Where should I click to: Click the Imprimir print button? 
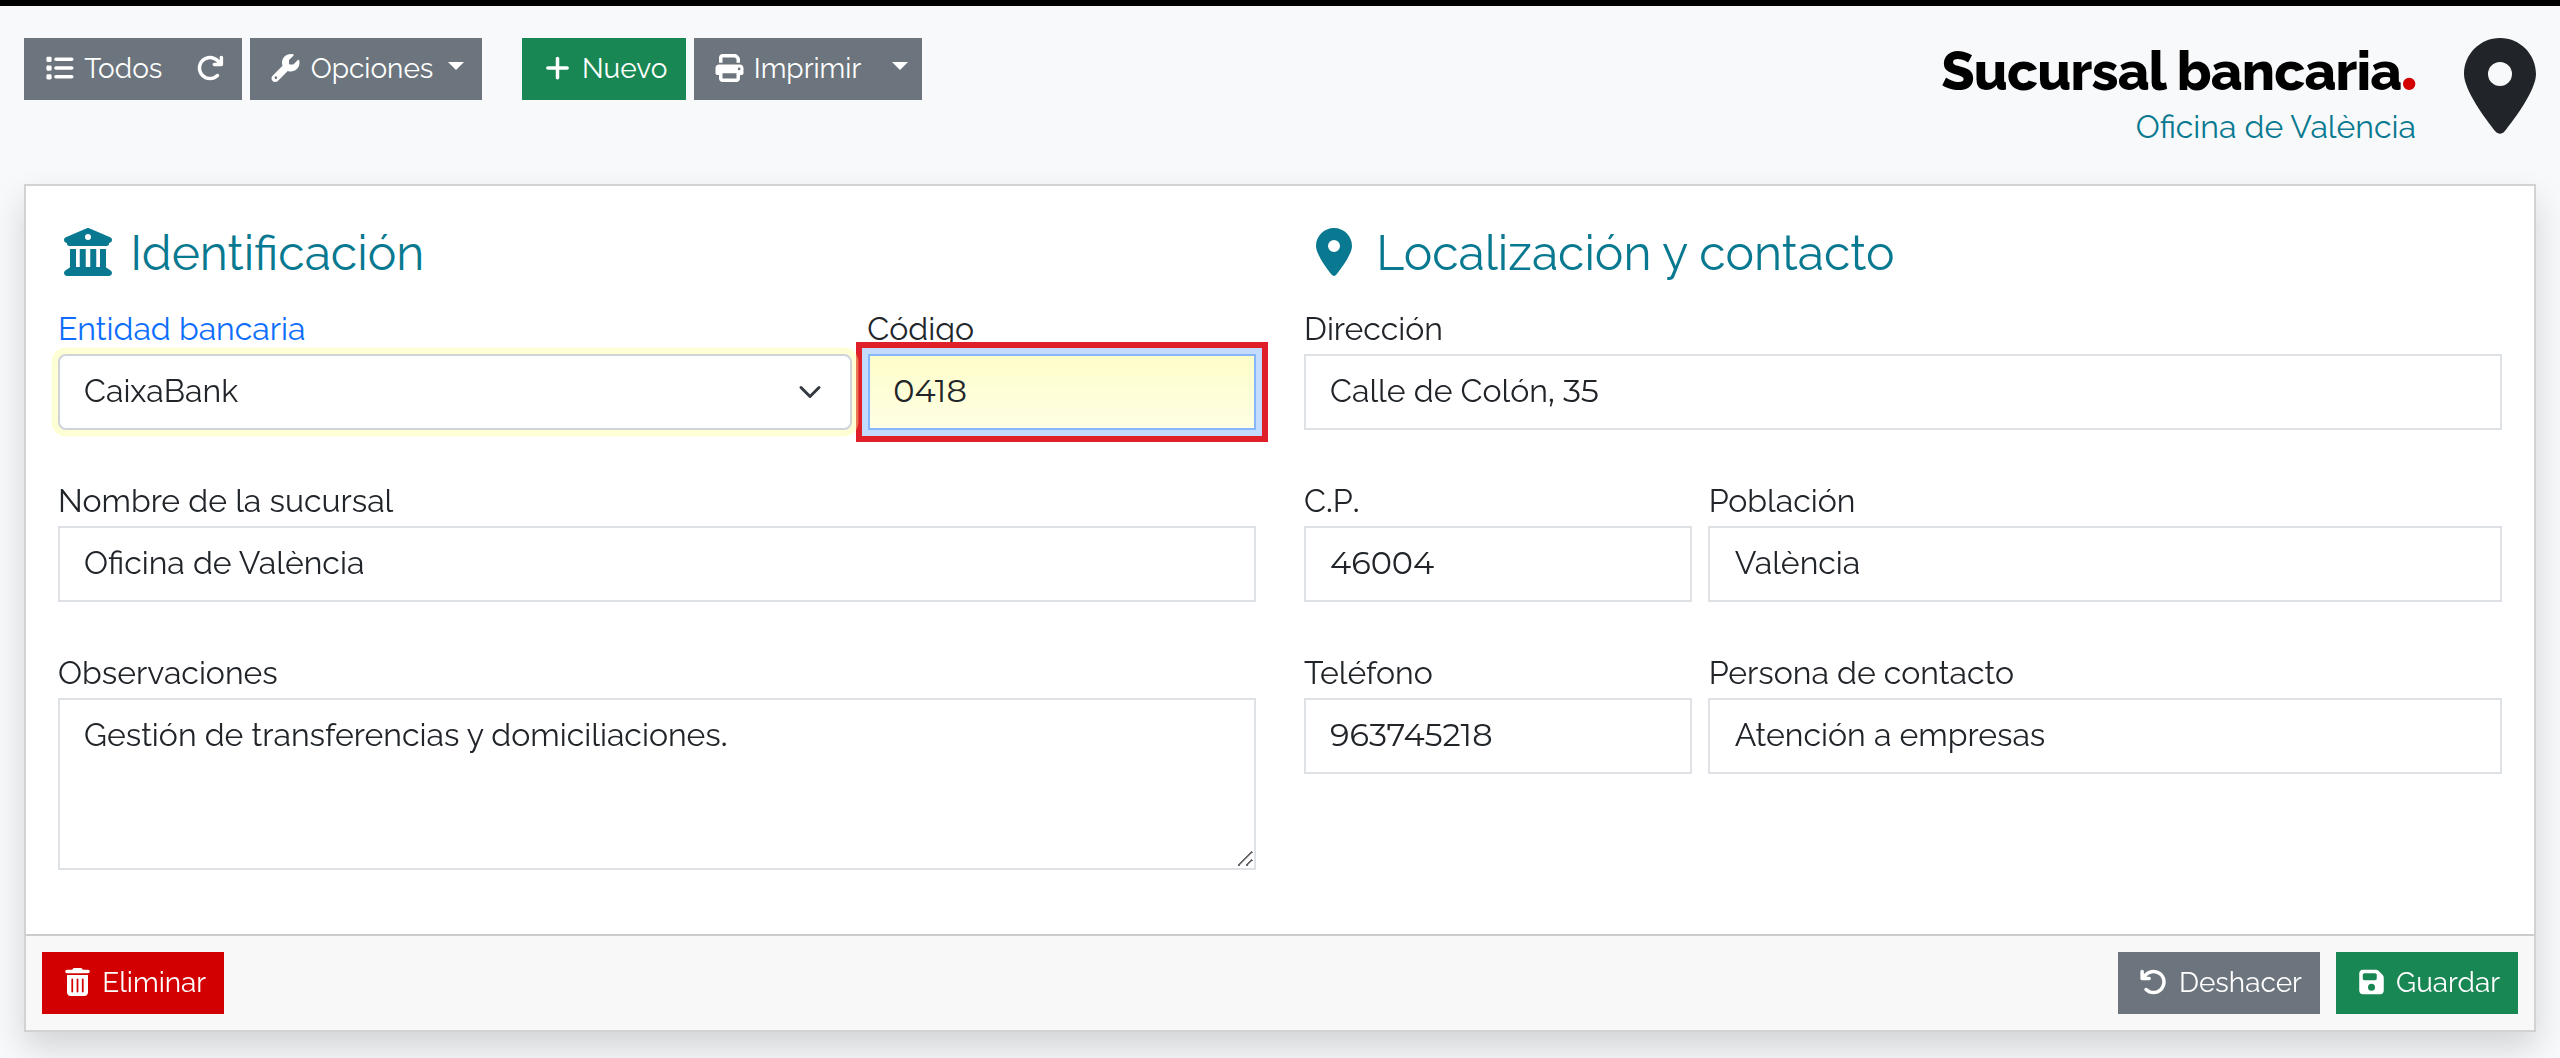[x=787, y=68]
